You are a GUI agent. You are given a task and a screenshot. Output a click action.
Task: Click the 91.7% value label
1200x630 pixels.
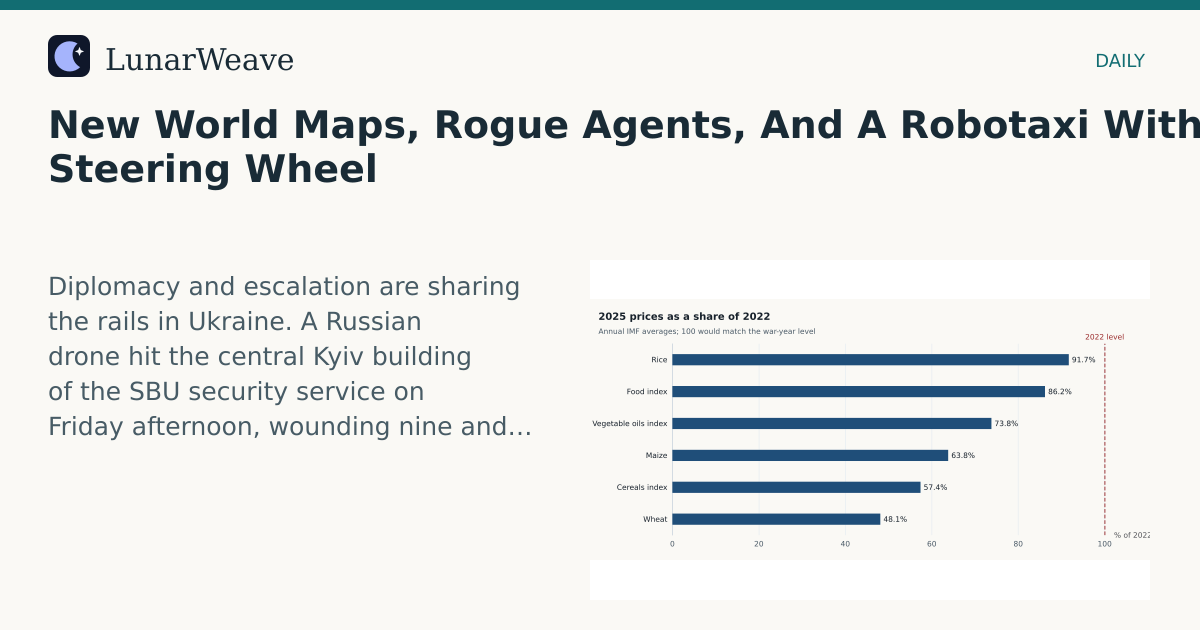(1084, 360)
